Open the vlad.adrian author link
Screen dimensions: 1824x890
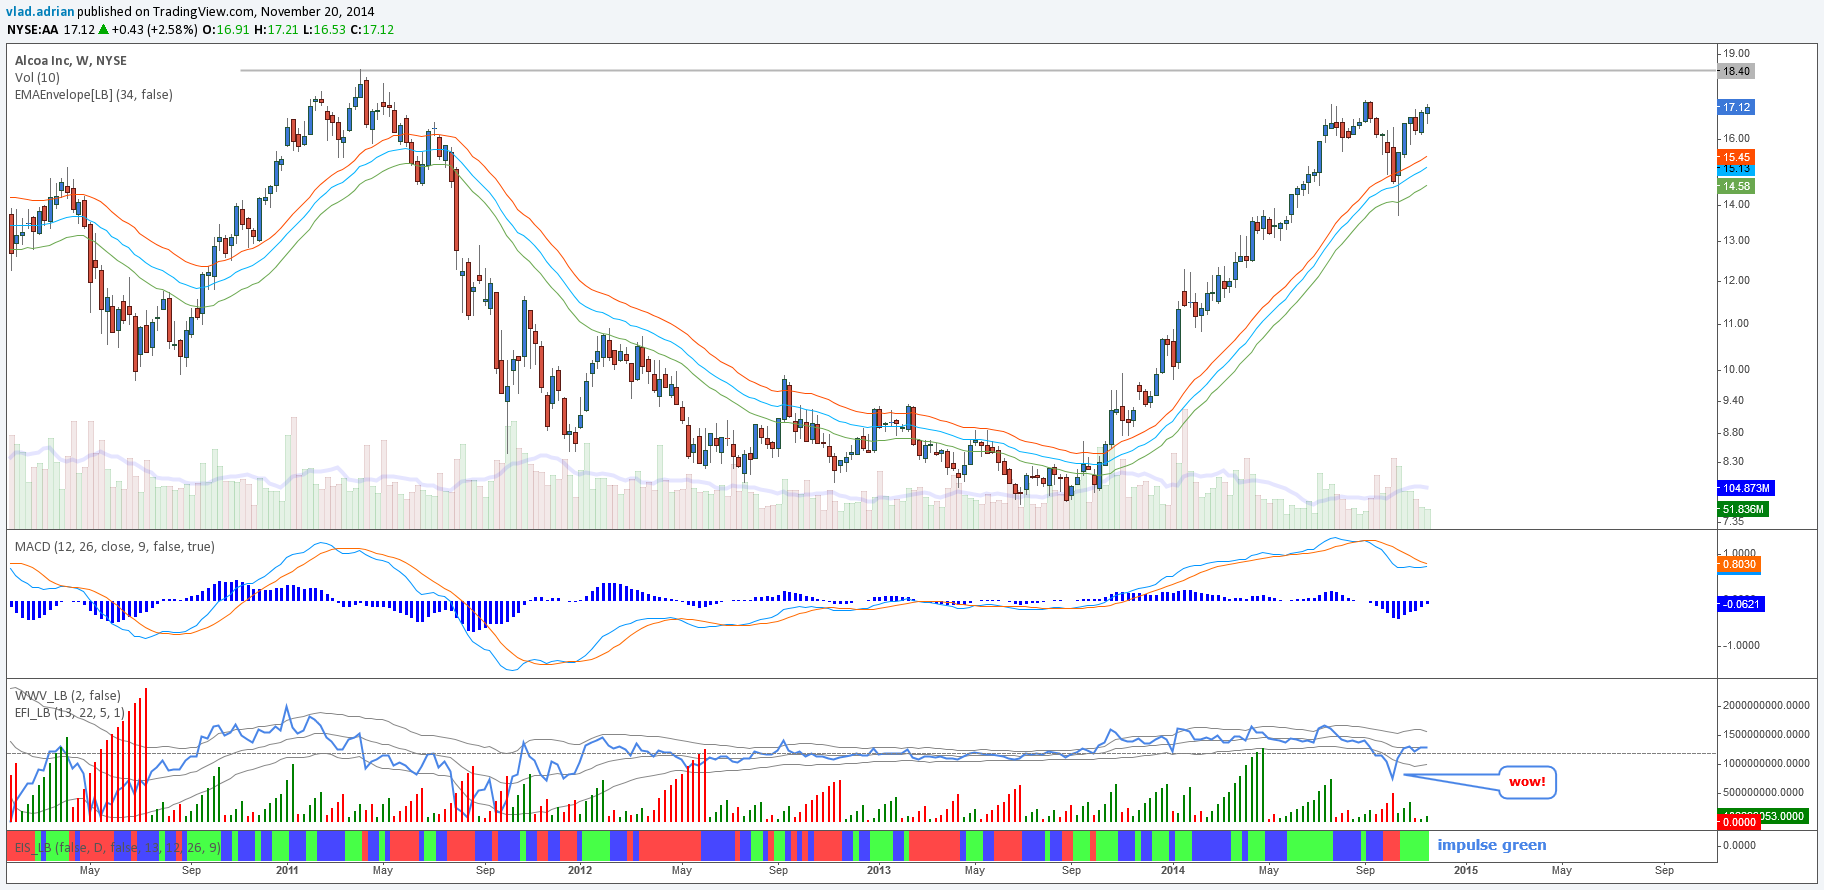40,12
